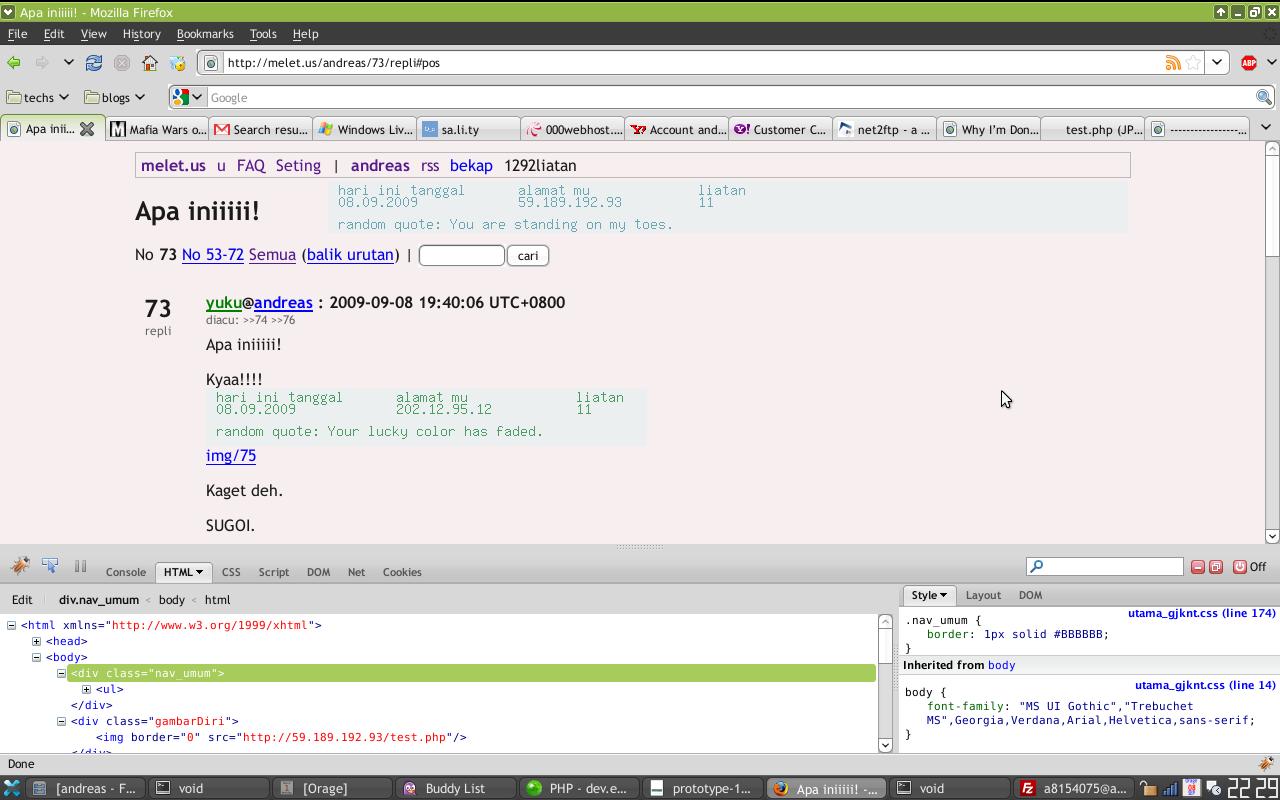Image resolution: width=1280 pixels, height=800 pixels.
Task: Reload the page with the Reload icon
Action: coord(94,63)
